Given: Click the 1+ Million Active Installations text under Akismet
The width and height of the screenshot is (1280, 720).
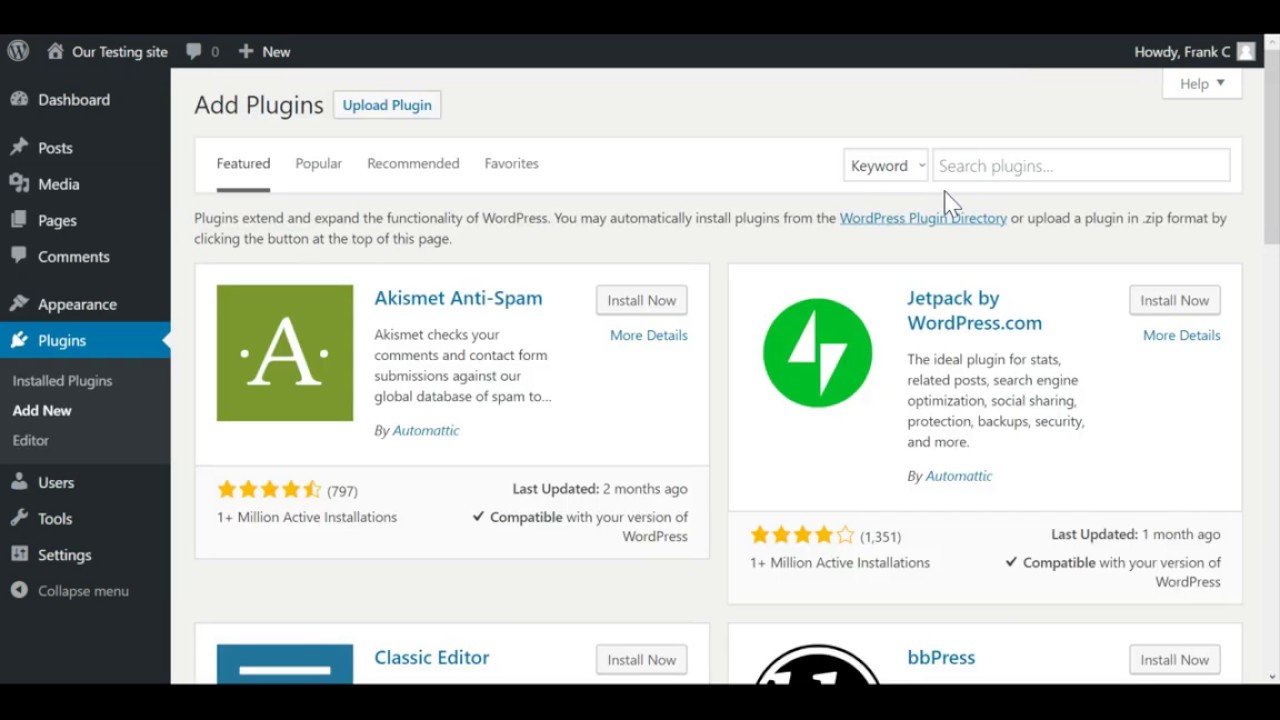Looking at the screenshot, I should (307, 517).
